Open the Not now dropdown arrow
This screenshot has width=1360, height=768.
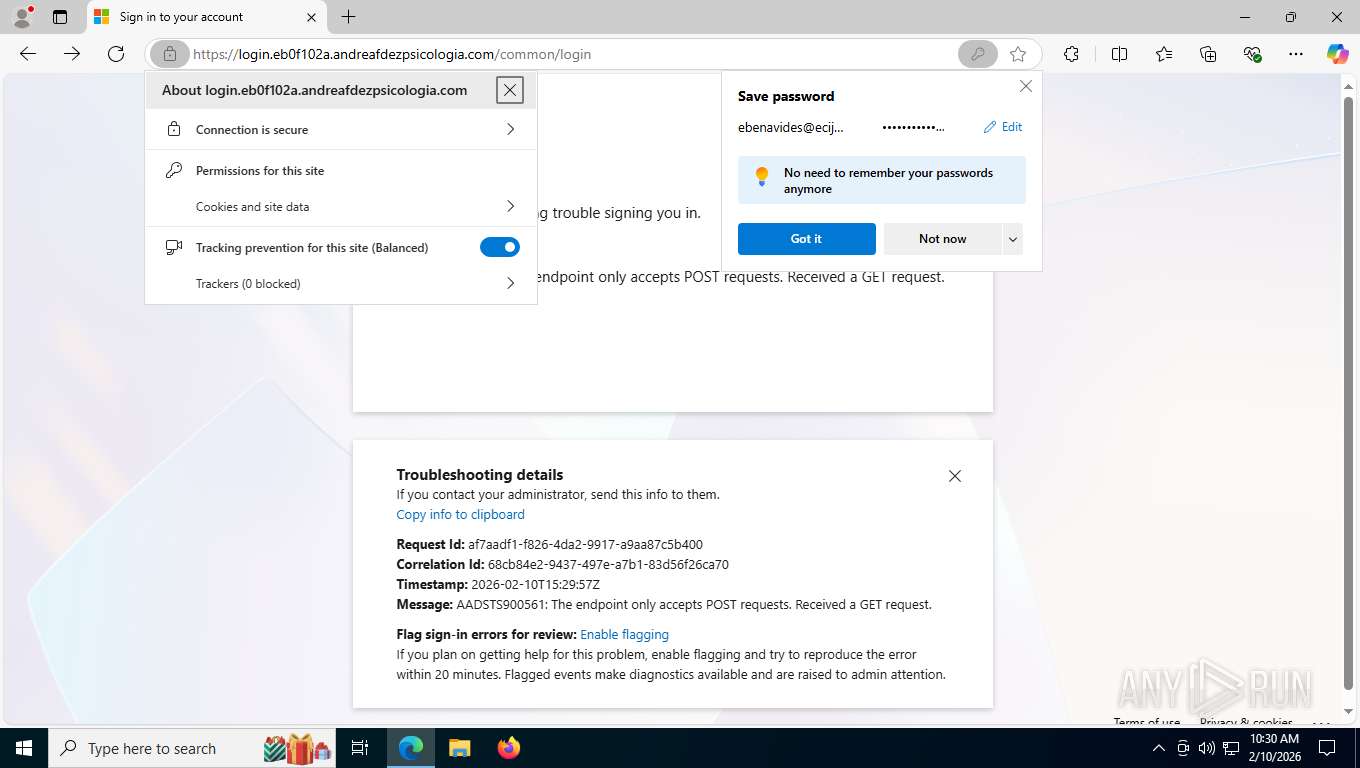click(1013, 239)
